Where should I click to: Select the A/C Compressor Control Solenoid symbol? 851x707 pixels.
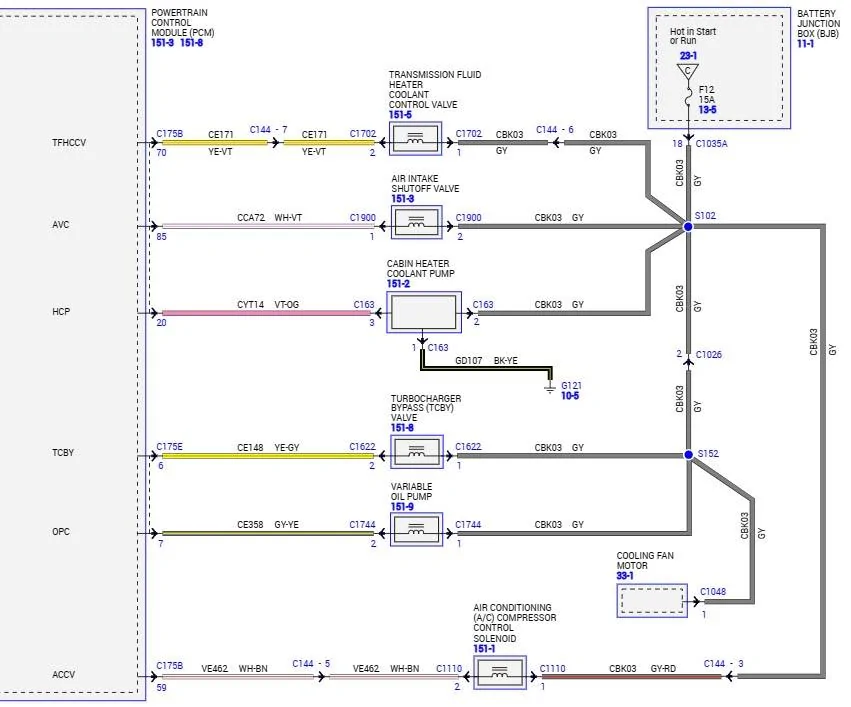click(x=500, y=672)
